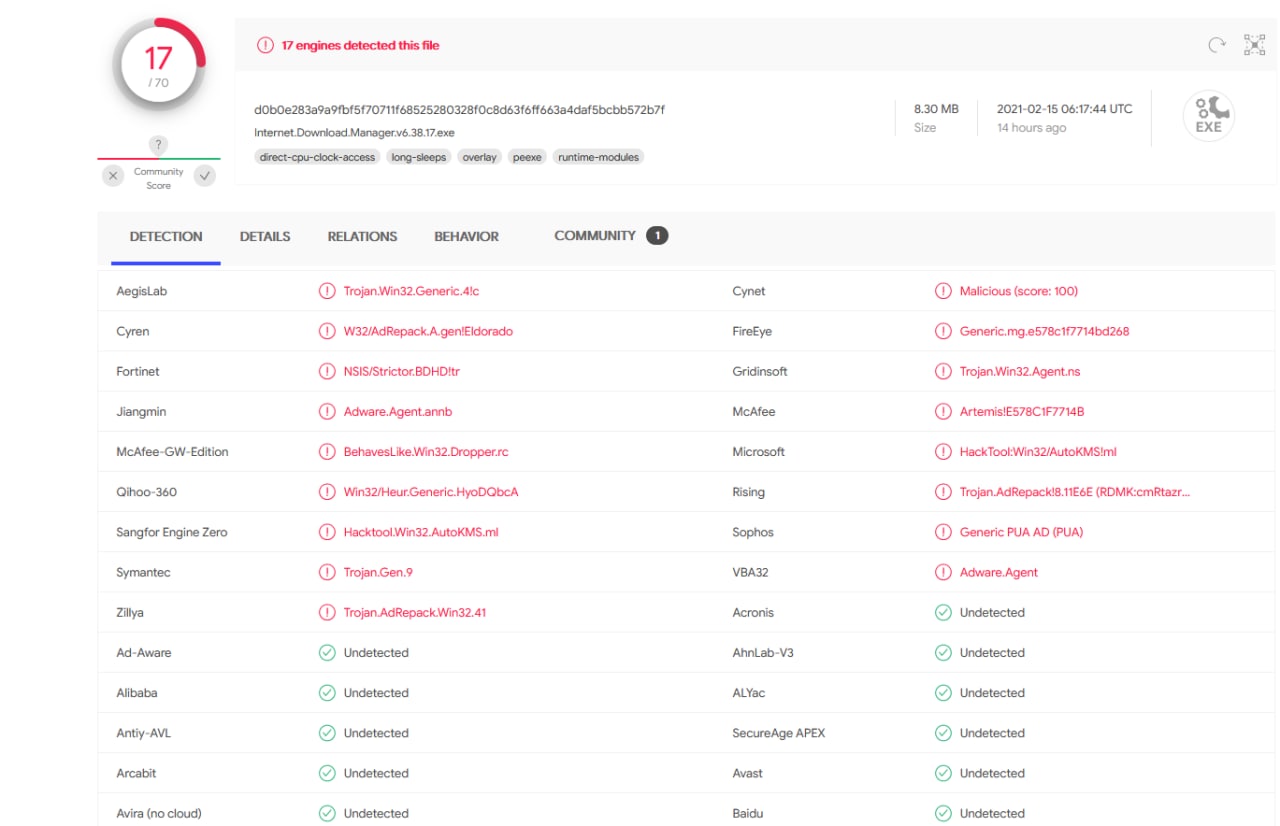Click alert icon for VBA32 detection
This screenshot has height=826, width=1280.
(x=943, y=573)
